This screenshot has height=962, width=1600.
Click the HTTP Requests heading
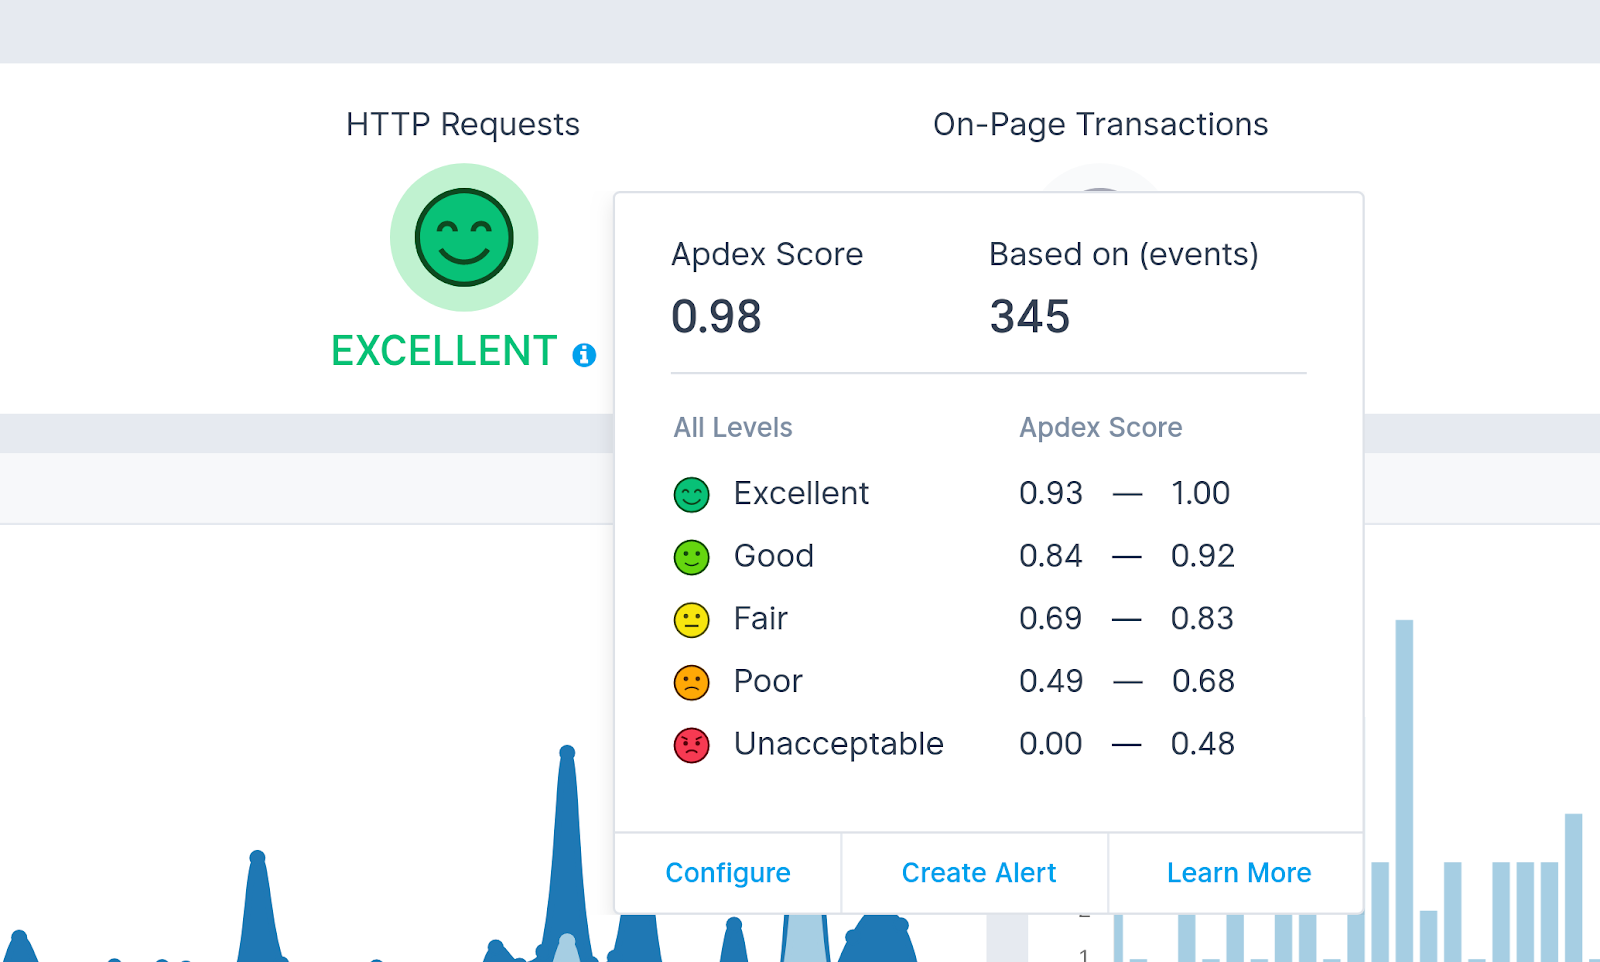[x=463, y=125]
